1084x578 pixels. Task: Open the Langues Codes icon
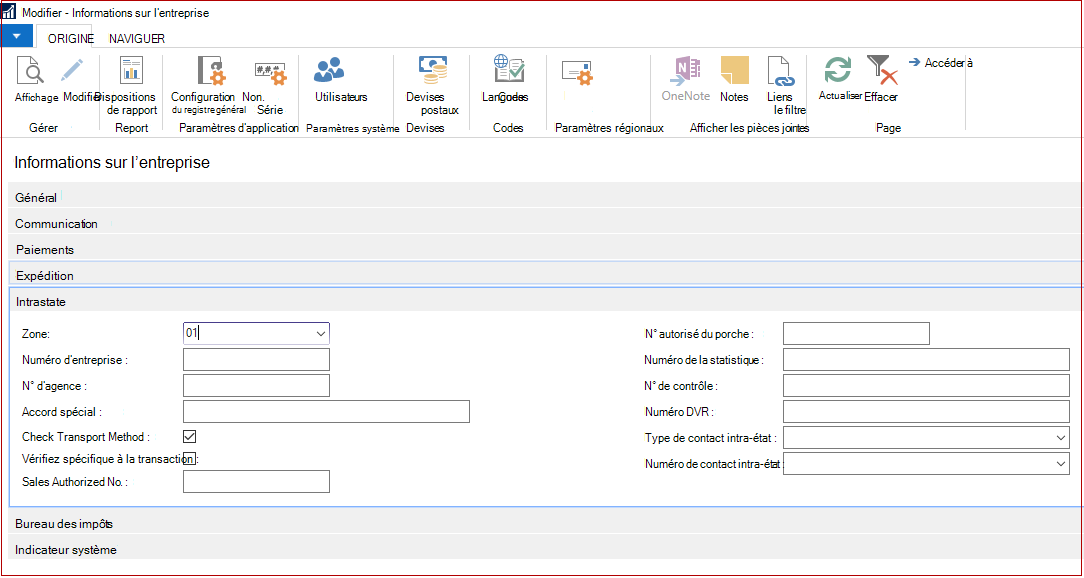(509, 70)
